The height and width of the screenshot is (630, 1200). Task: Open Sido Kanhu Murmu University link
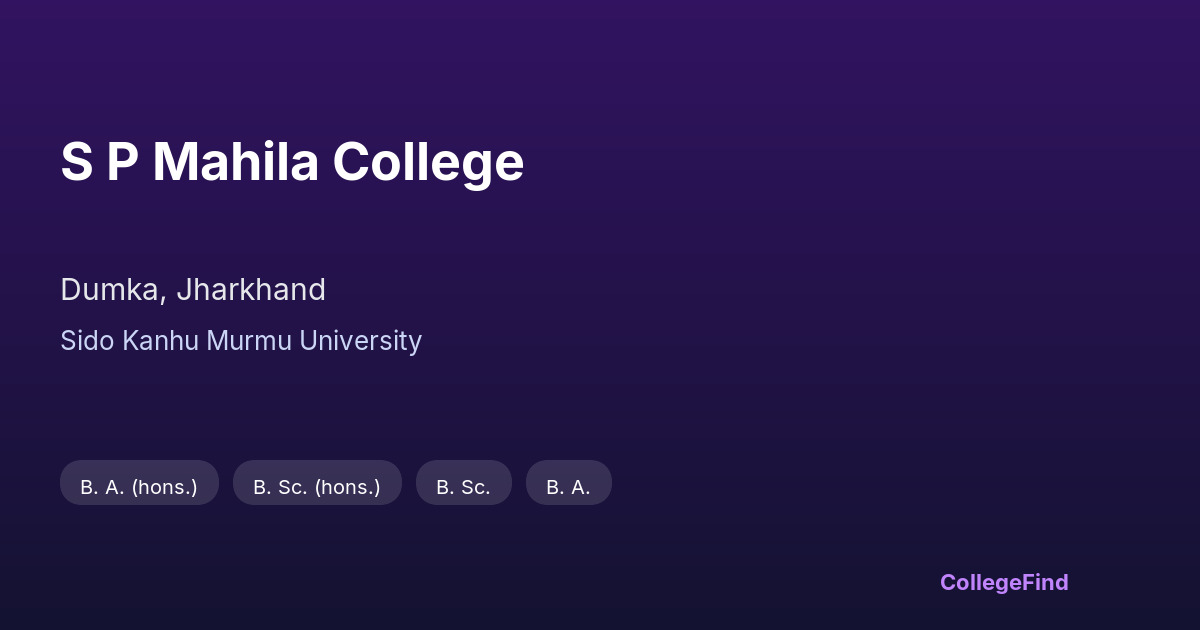click(241, 341)
